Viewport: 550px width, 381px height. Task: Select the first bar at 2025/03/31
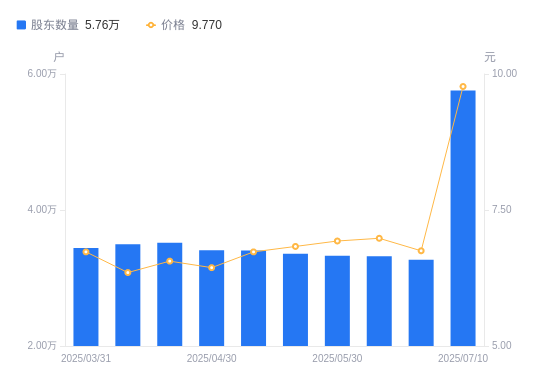coord(86,297)
